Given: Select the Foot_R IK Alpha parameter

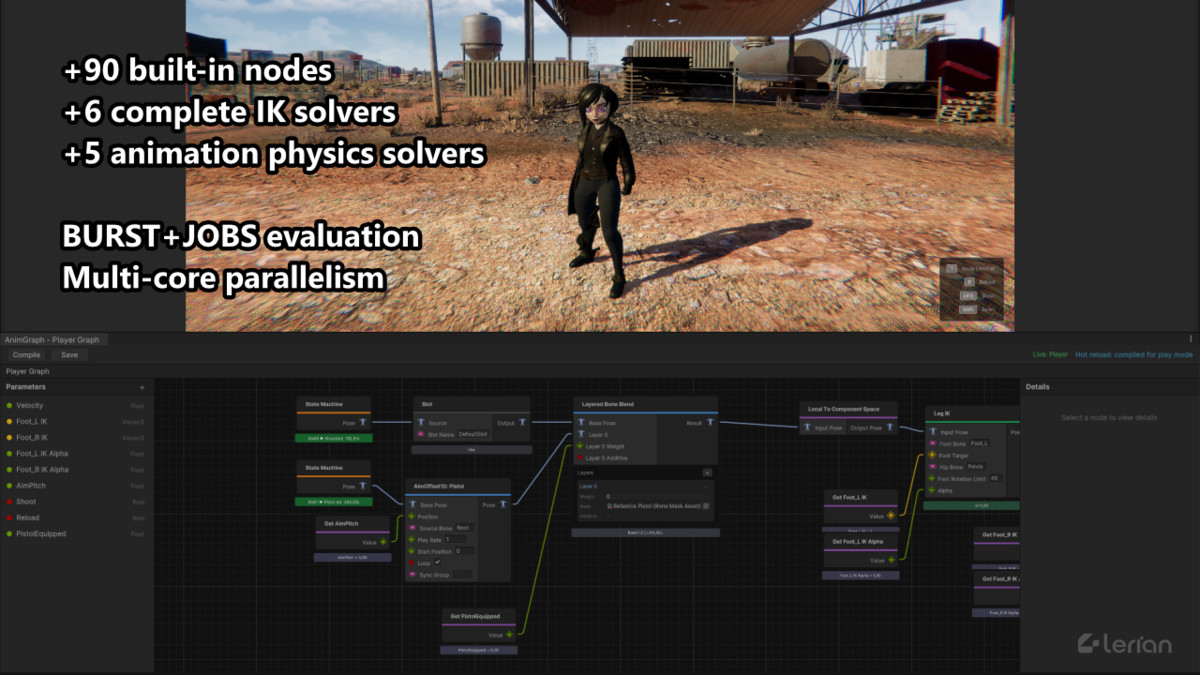Looking at the screenshot, I should click(76, 469).
